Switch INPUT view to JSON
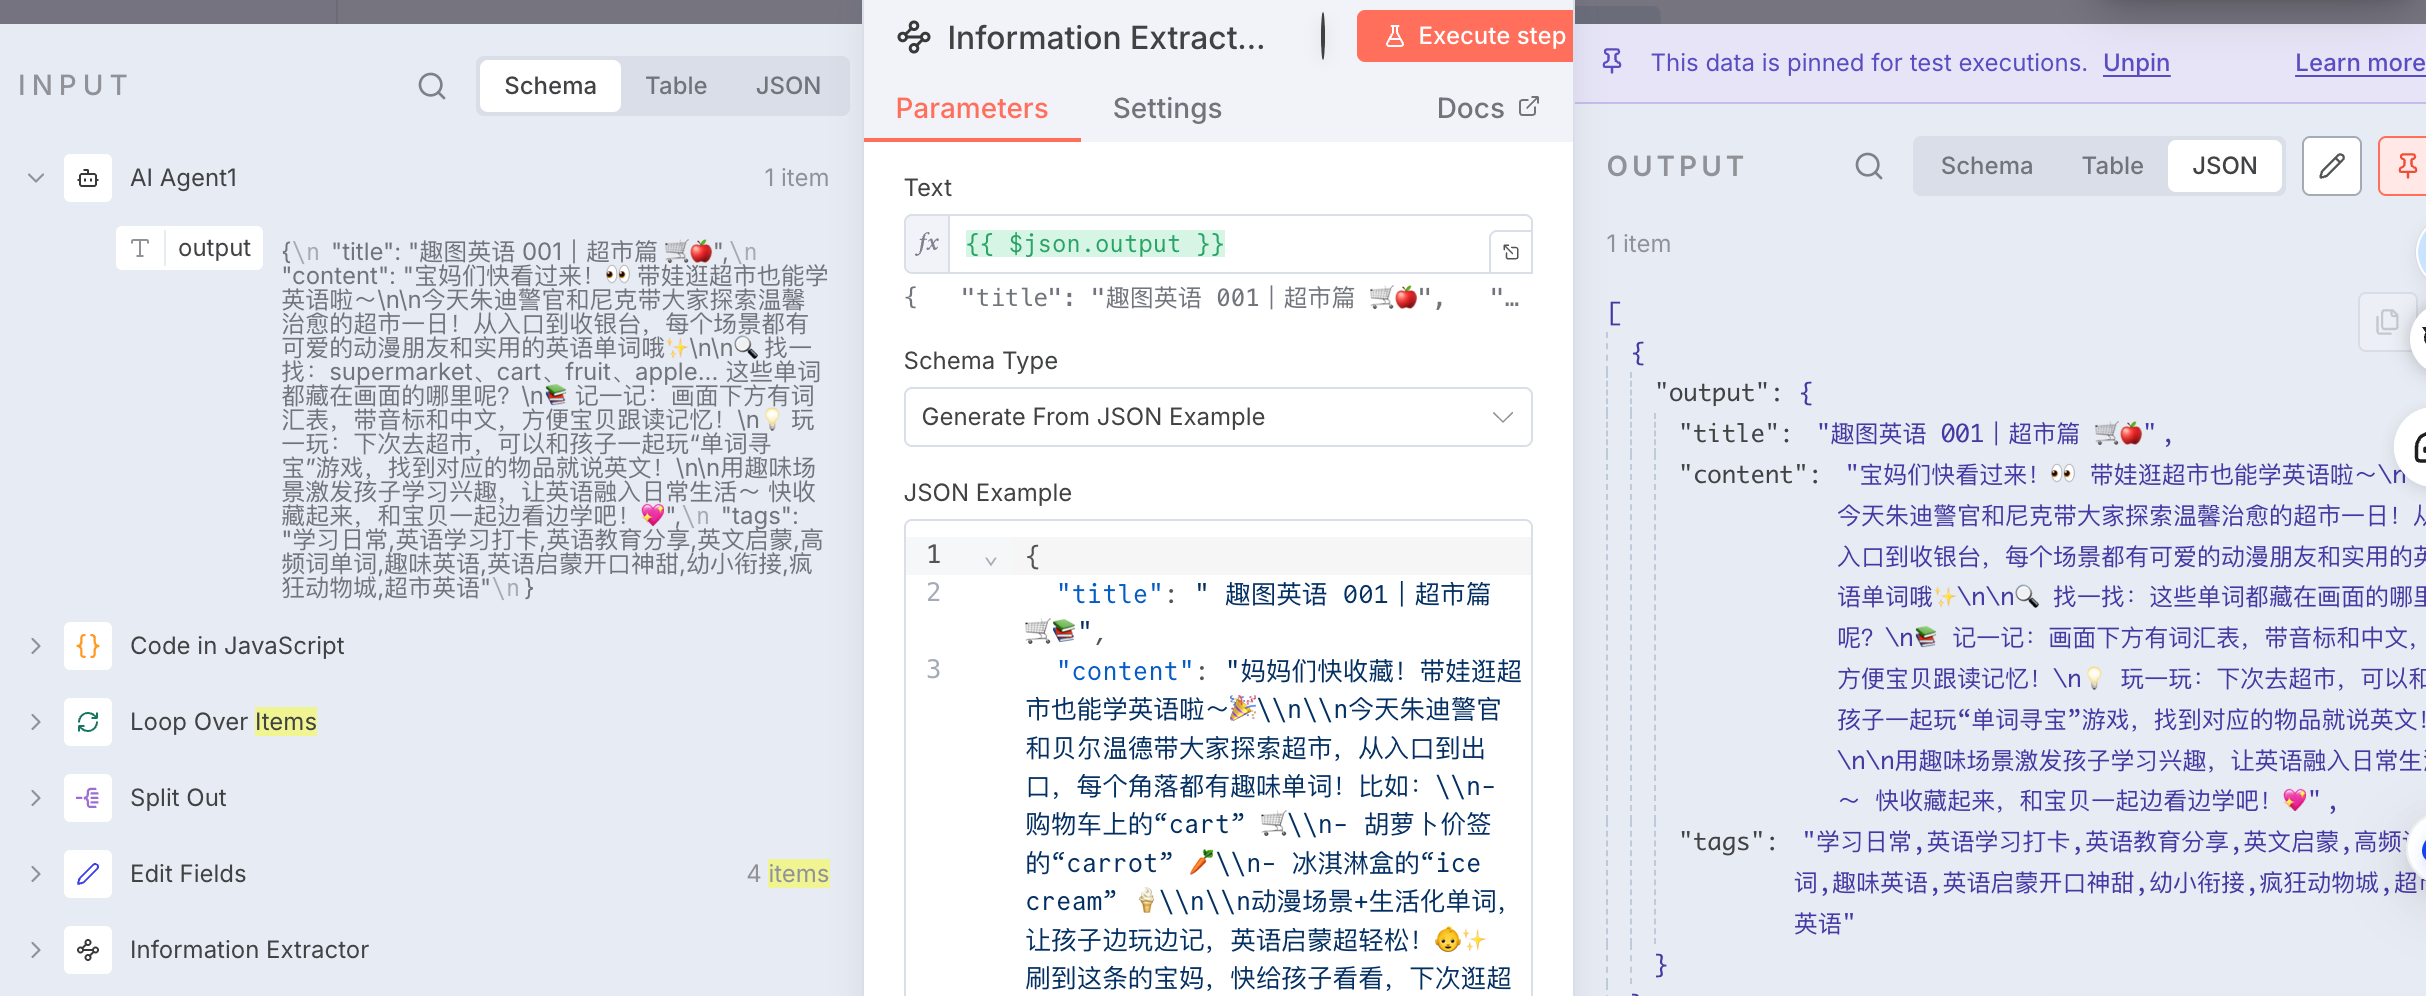 pos(787,86)
